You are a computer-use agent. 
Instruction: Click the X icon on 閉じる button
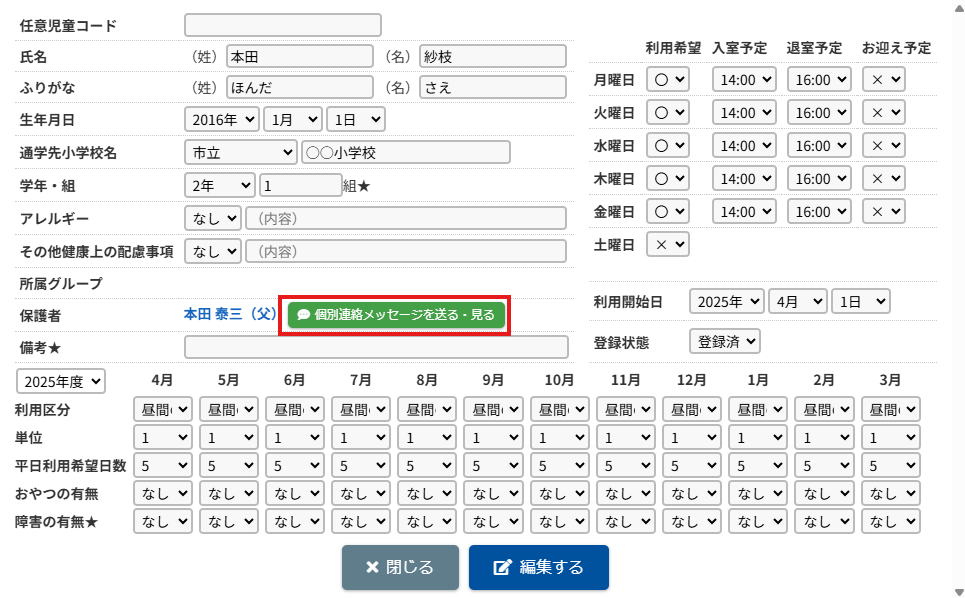pos(372,568)
